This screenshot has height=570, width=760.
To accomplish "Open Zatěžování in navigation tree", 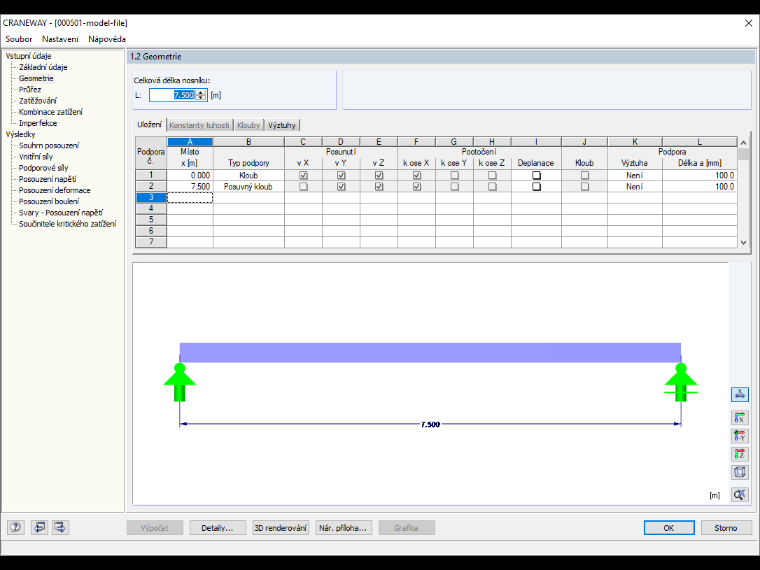I will point(38,100).
